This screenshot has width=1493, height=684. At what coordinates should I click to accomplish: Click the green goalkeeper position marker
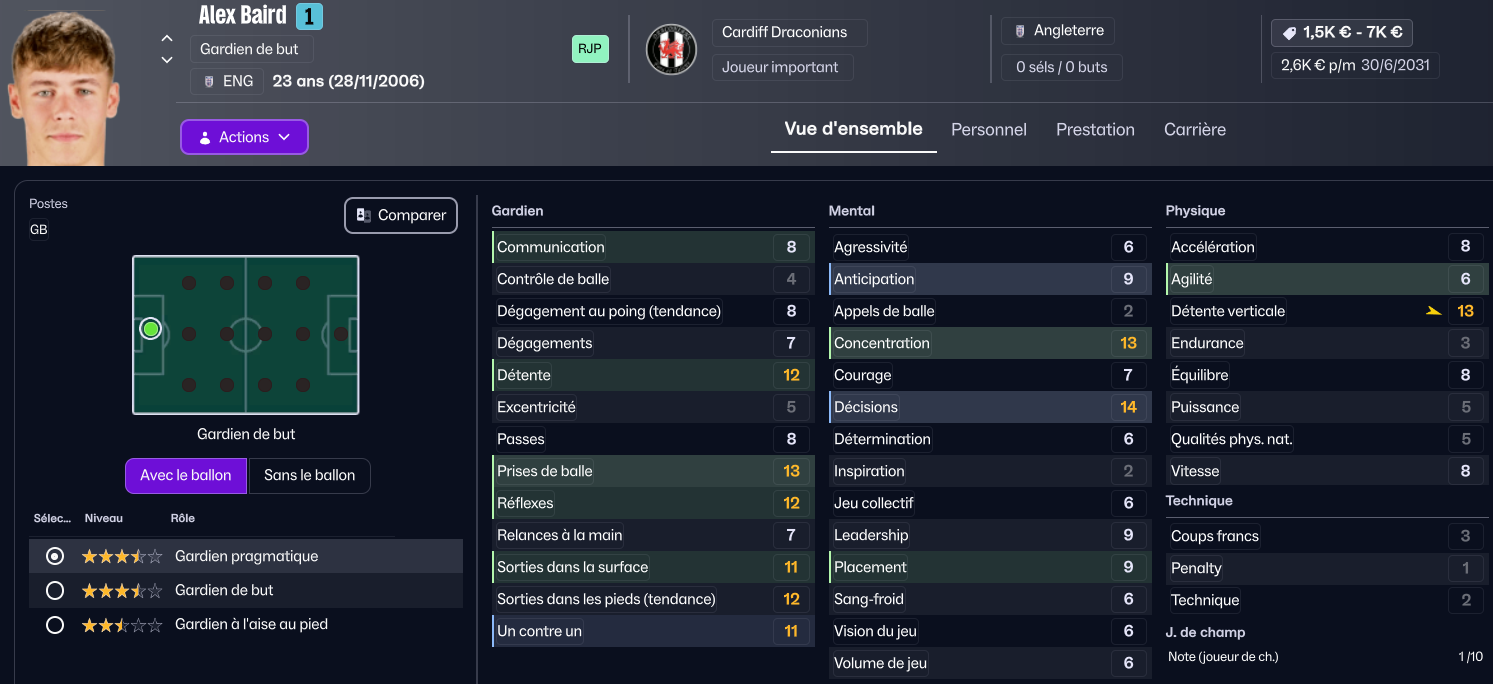pyautogui.click(x=151, y=328)
